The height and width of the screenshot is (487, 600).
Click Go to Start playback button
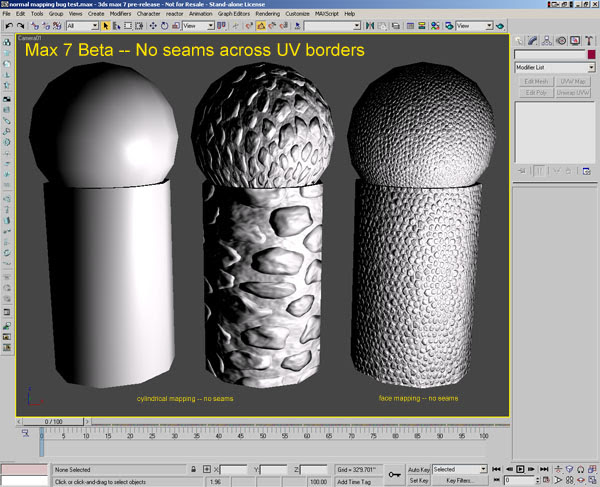[496, 469]
